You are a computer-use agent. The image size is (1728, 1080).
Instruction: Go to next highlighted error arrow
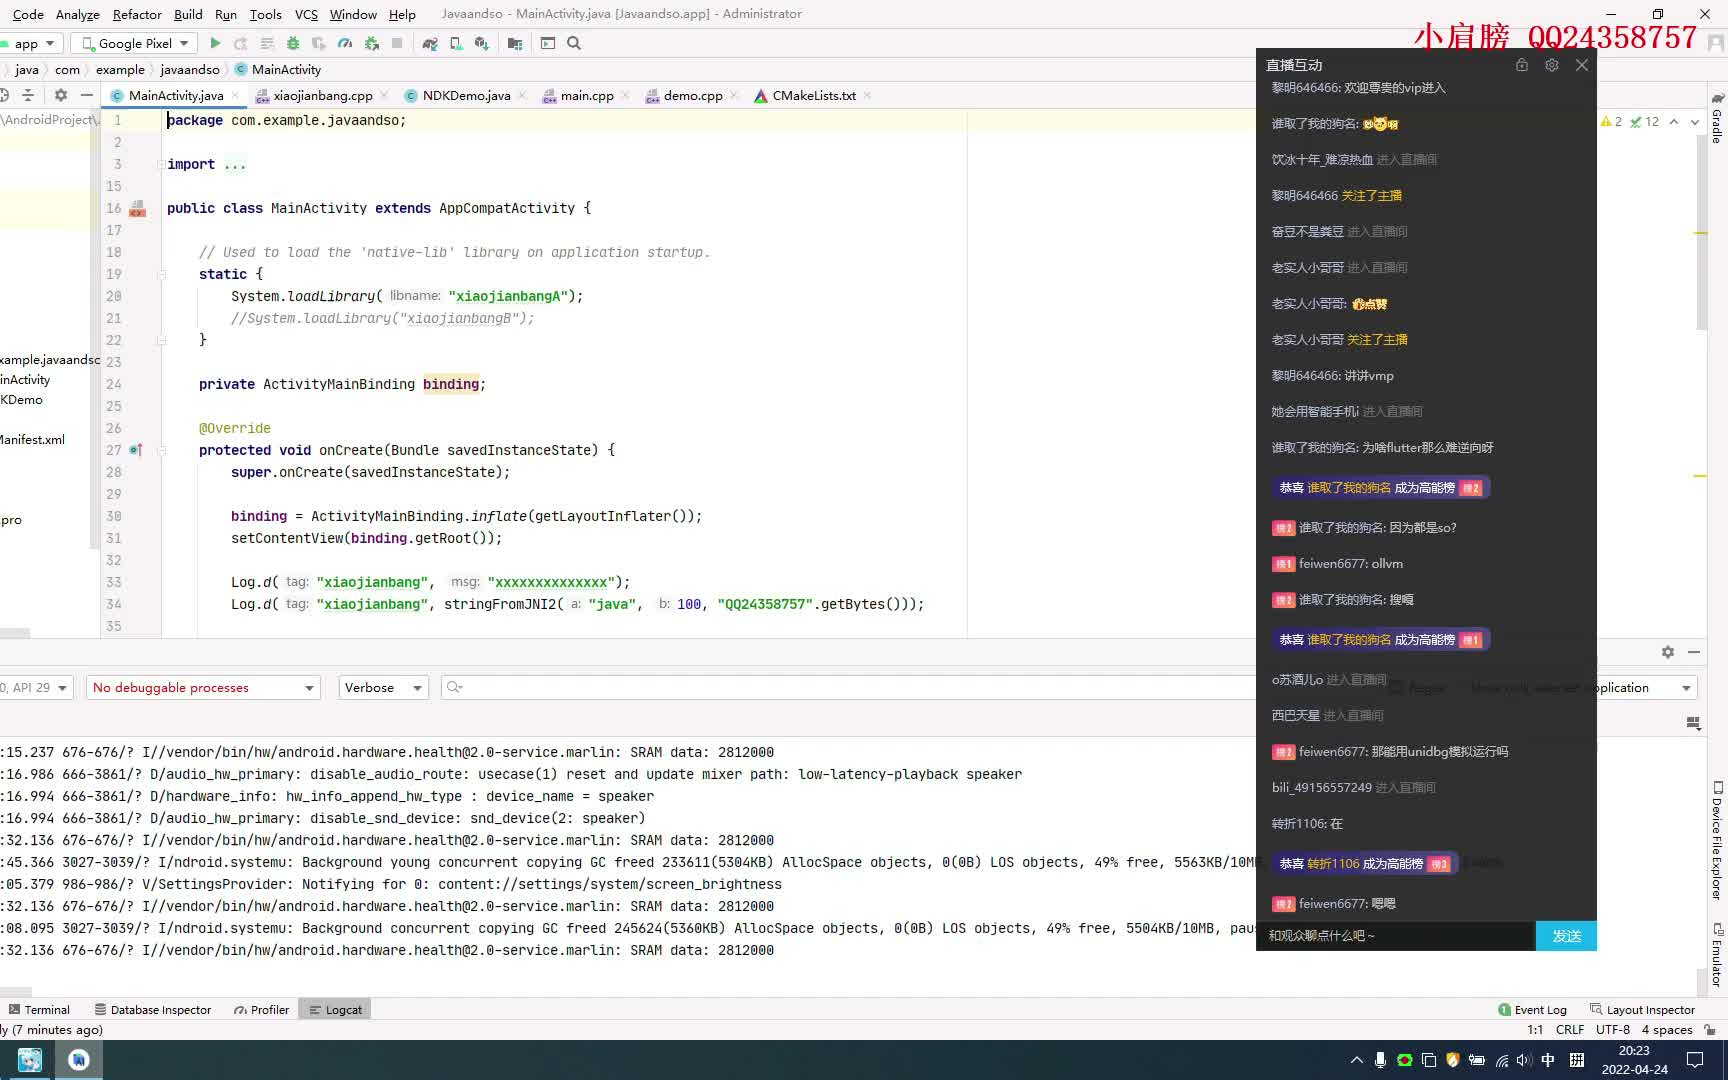coord(1695,122)
